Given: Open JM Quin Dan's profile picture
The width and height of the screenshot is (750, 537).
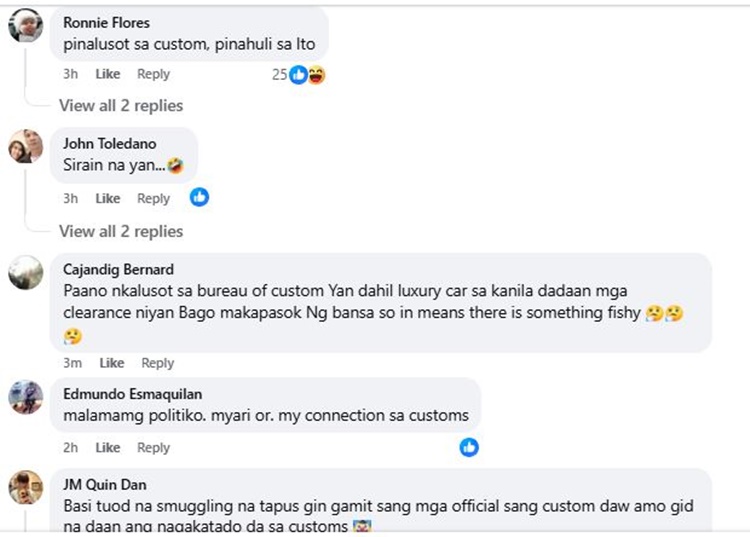Looking at the screenshot, I should pyautogui.click(x=25, y=488).
